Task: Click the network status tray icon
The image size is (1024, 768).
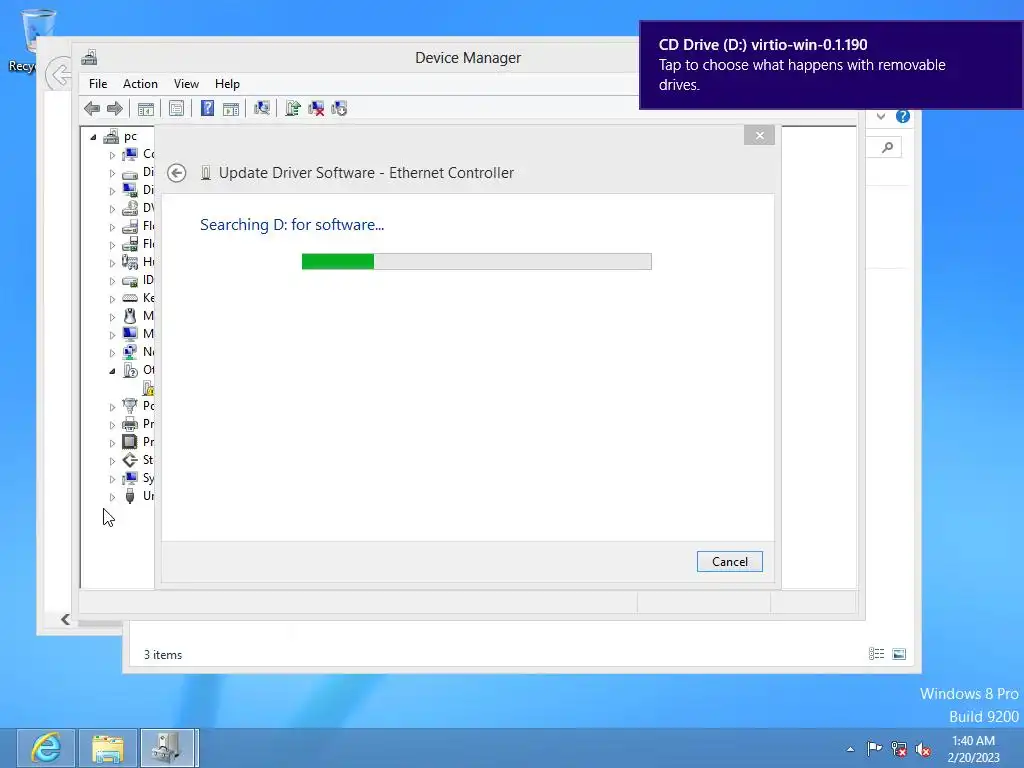Action: click(x=899, y=748)
